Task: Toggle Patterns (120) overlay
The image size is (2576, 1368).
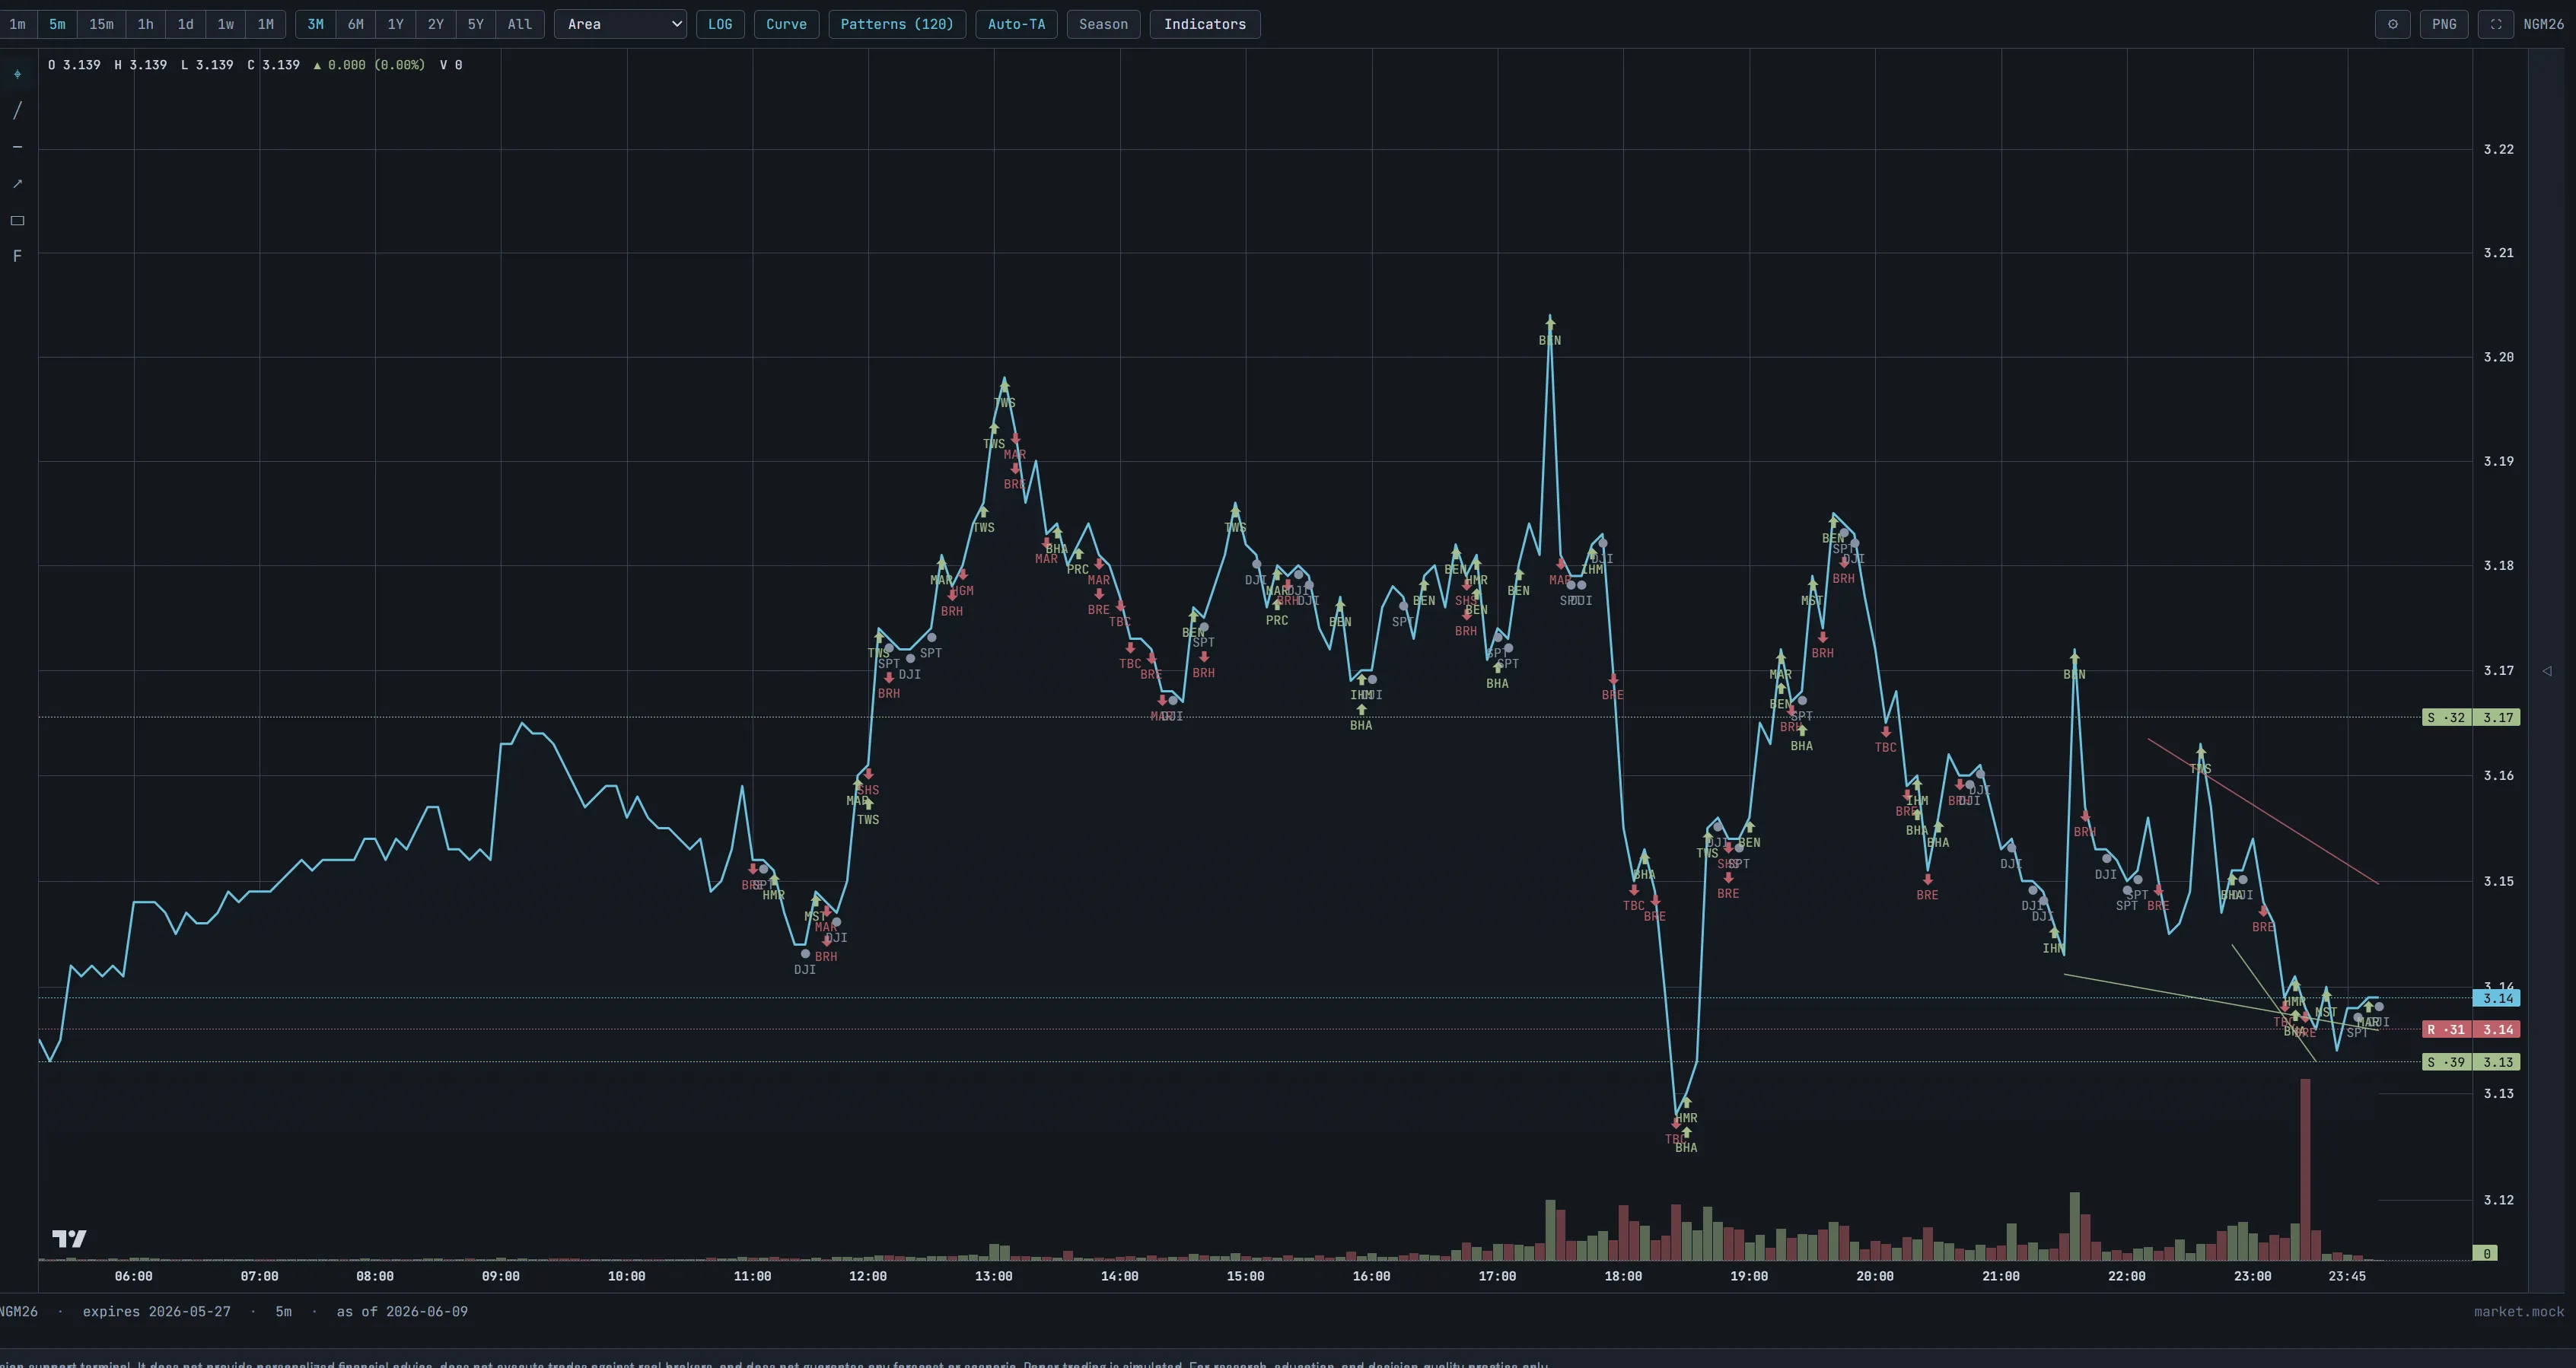Action: pyautogui.click(x=897, y=24)
